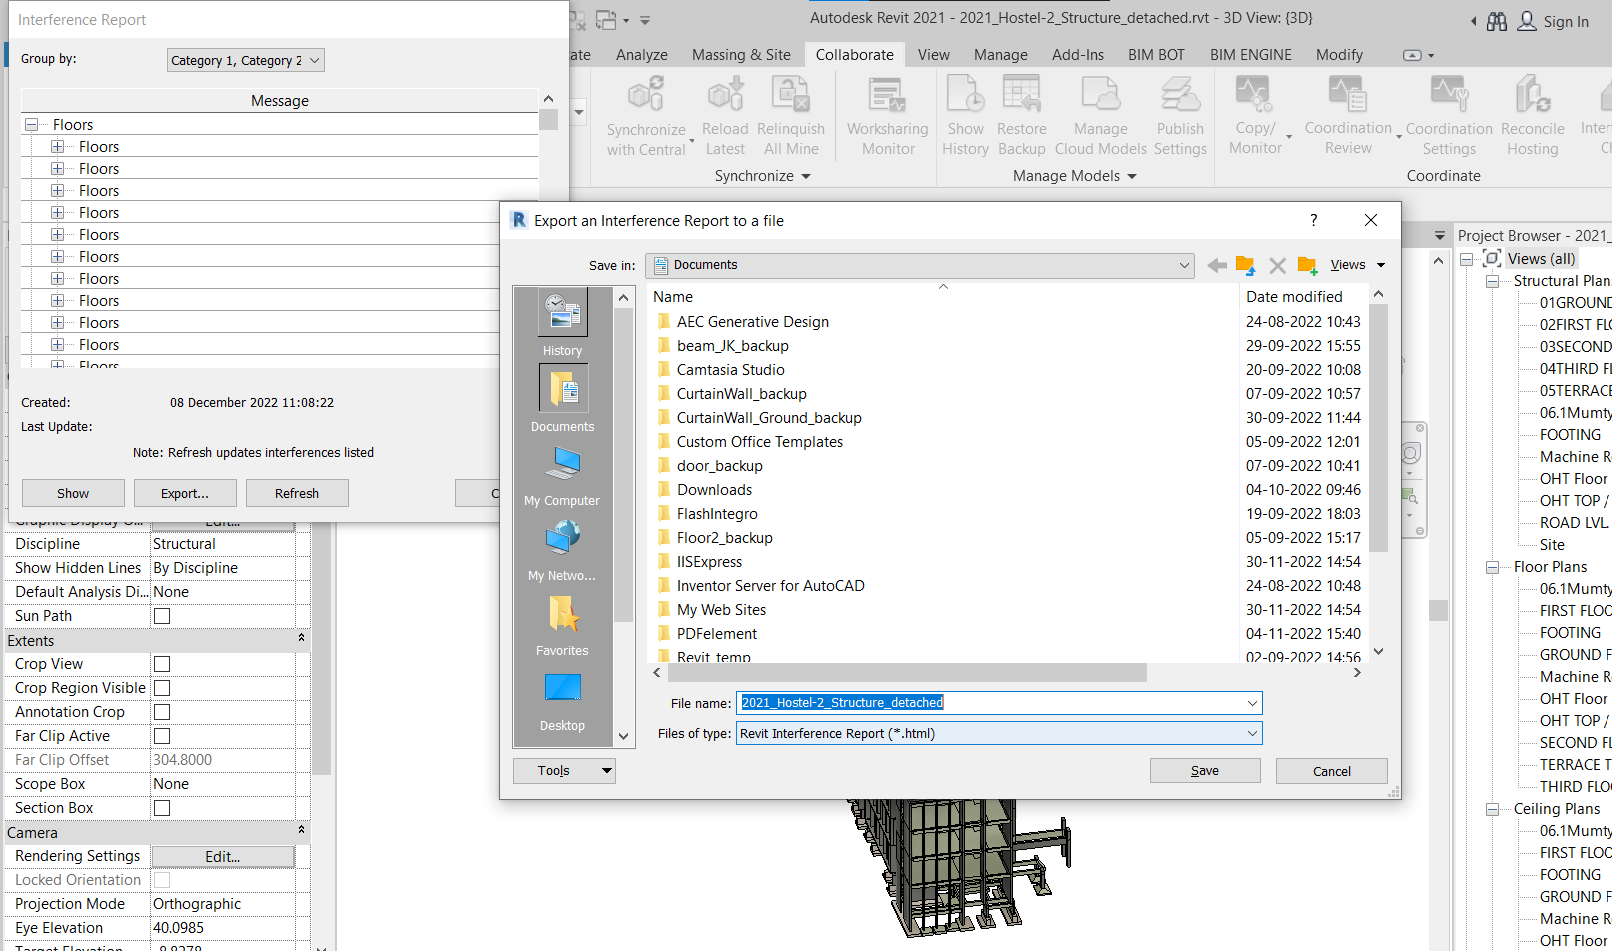Open Favorites from the places sidebar
Viewport: 1612px width, 951px height.
click(x=563, y=624)
